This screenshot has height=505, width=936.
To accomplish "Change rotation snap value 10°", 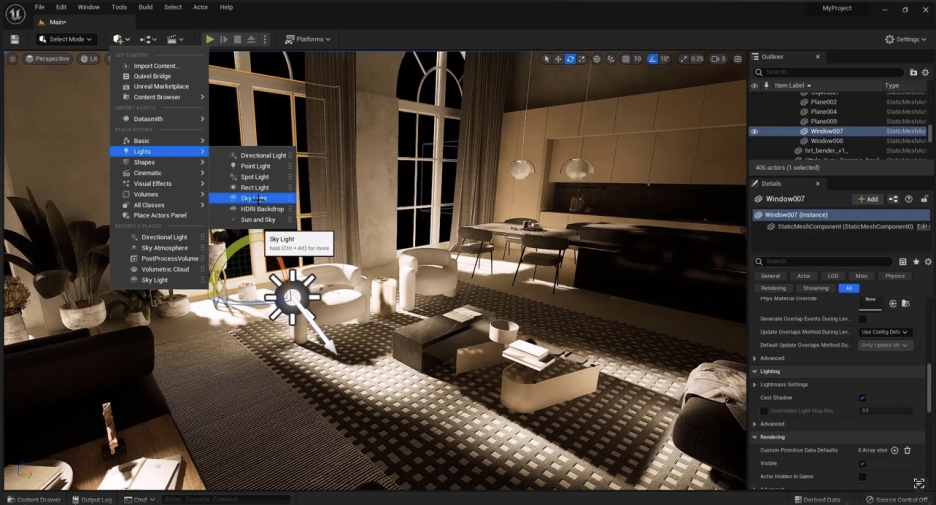I will [x=664, y=58].
